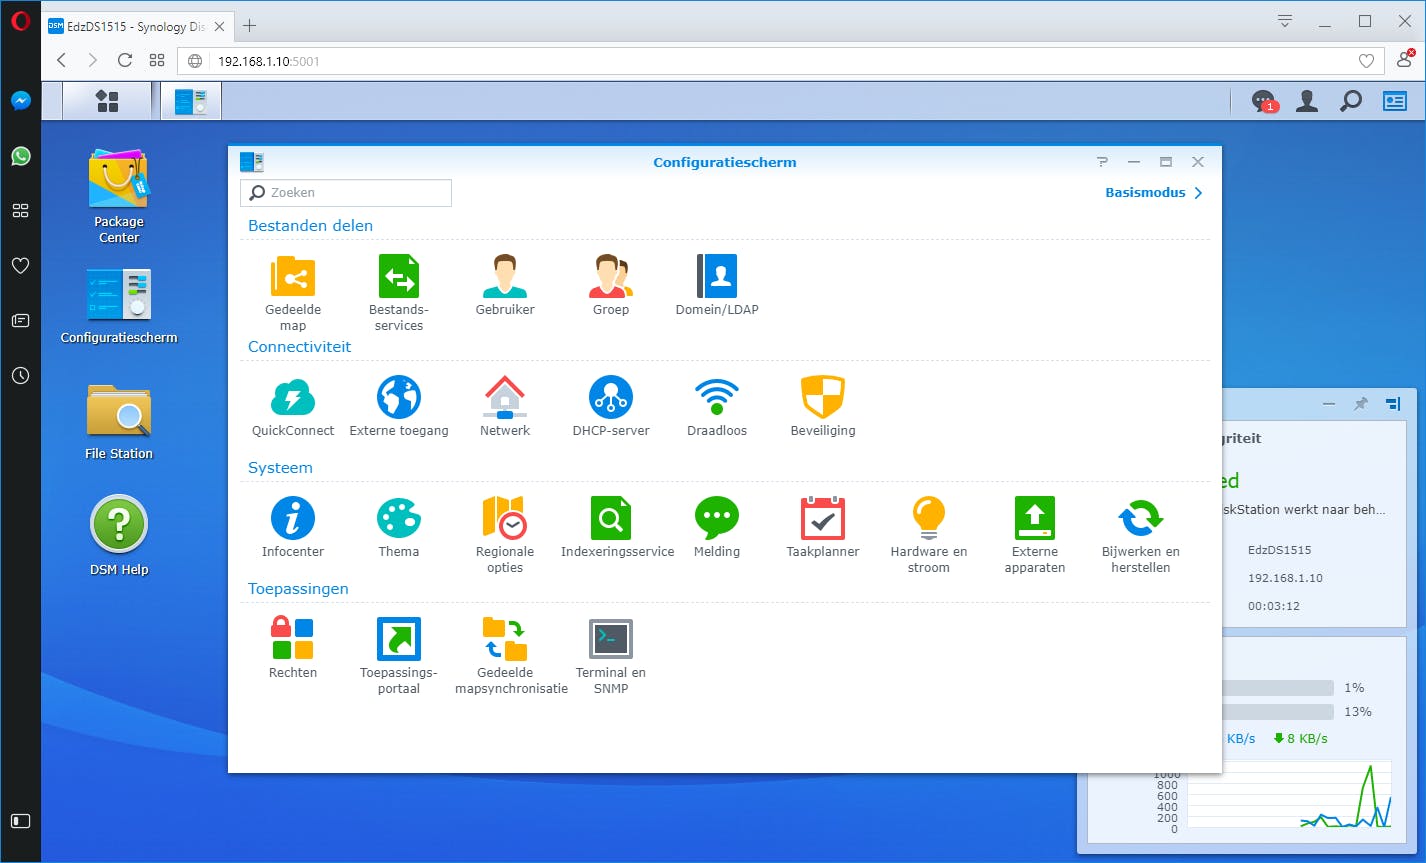Open Bestandsservices in the control panel
1426x863 pixels.
click(x=399, y=291)
